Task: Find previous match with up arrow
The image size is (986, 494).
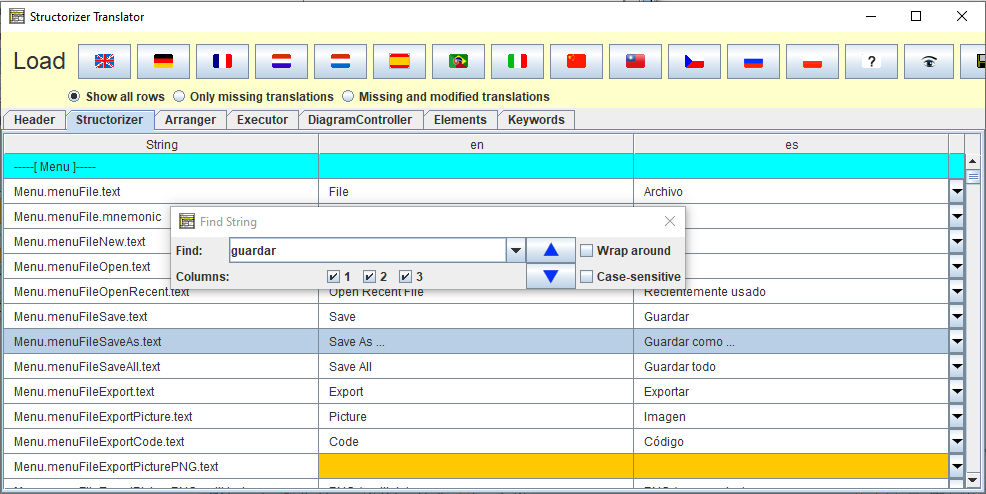Action: [x=551, y=250]
